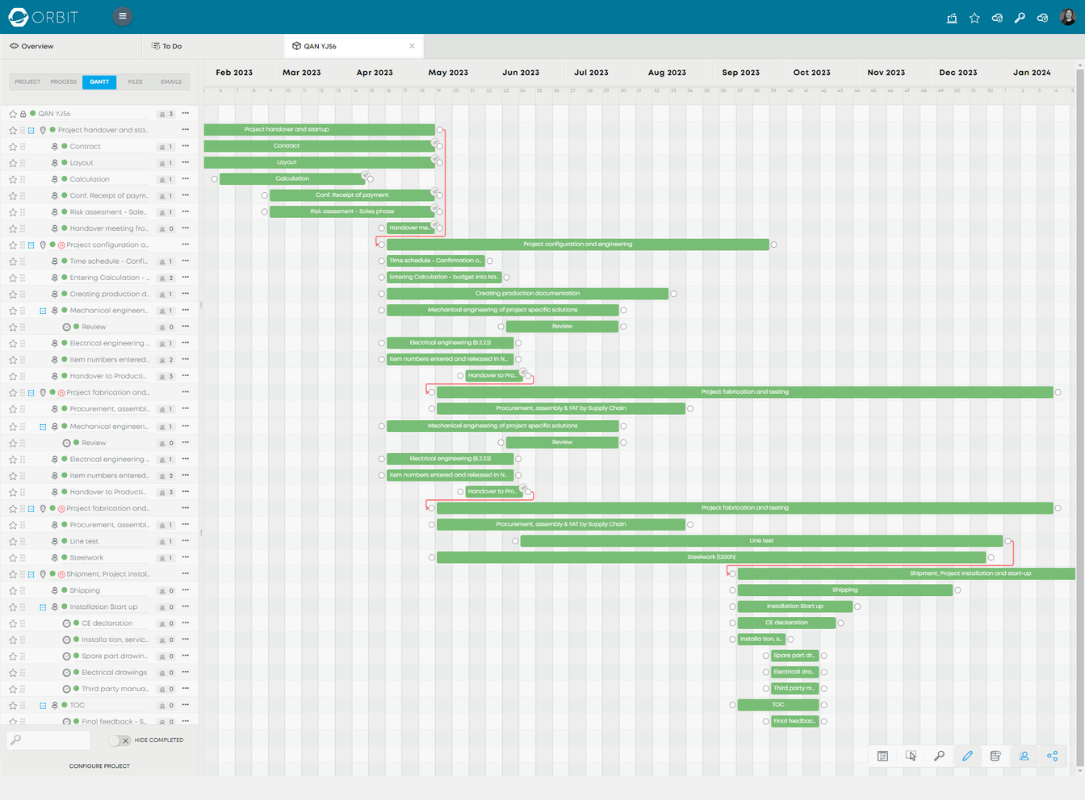This screenshot has height=800, width=1085.
Task: Click the favorites star in the top header
Action: [974, 18]
